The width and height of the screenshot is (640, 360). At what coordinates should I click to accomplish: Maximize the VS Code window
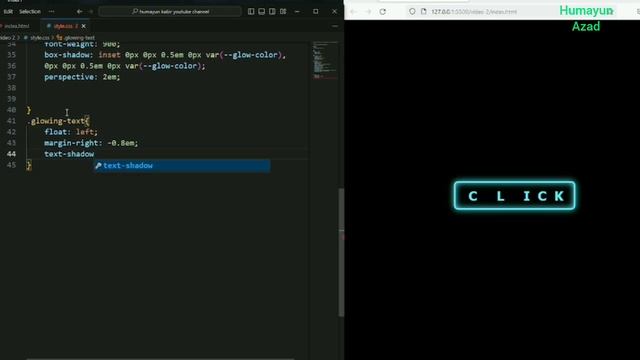click(316, 11)
